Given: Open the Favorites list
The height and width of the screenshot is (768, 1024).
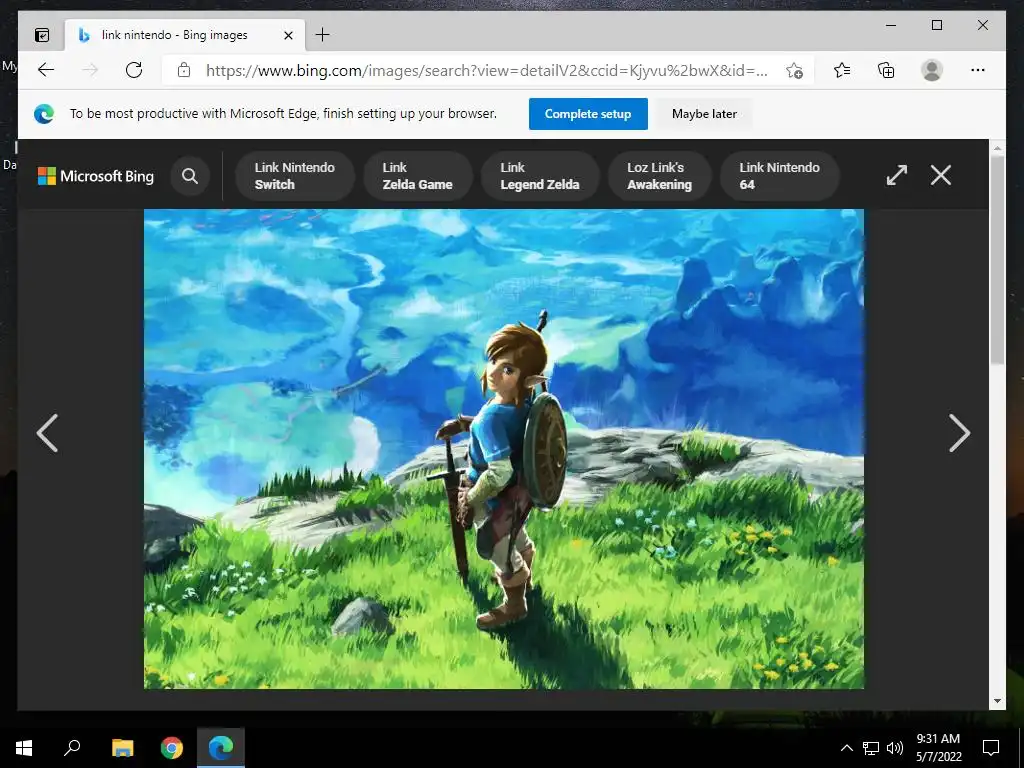Looking at the screenshot, I should click(842, 70).
